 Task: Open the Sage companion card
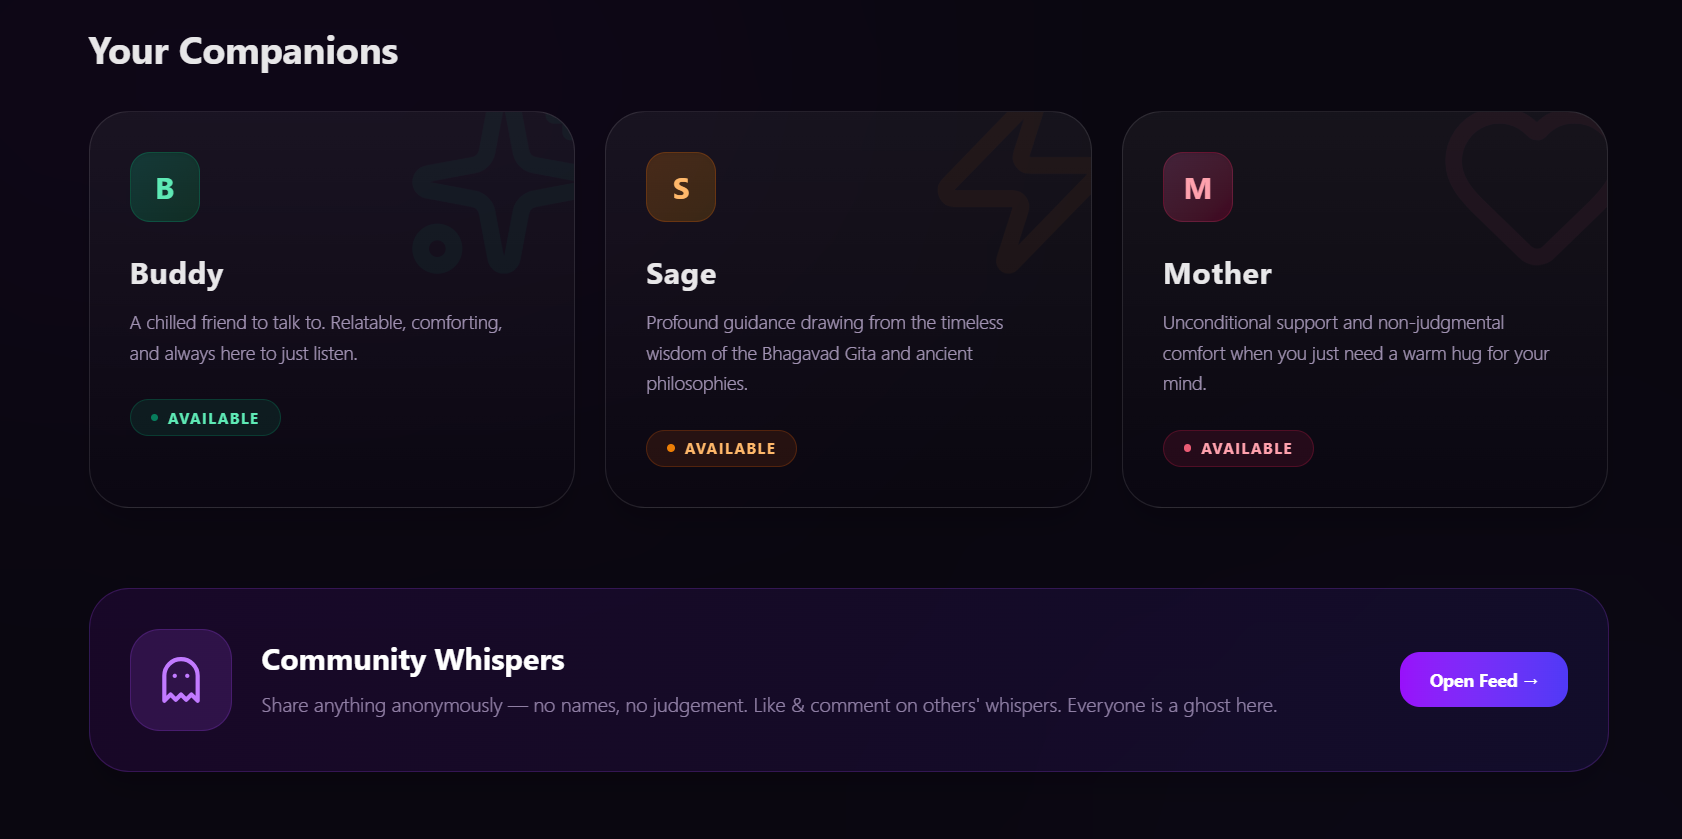(x=848, y=308)
